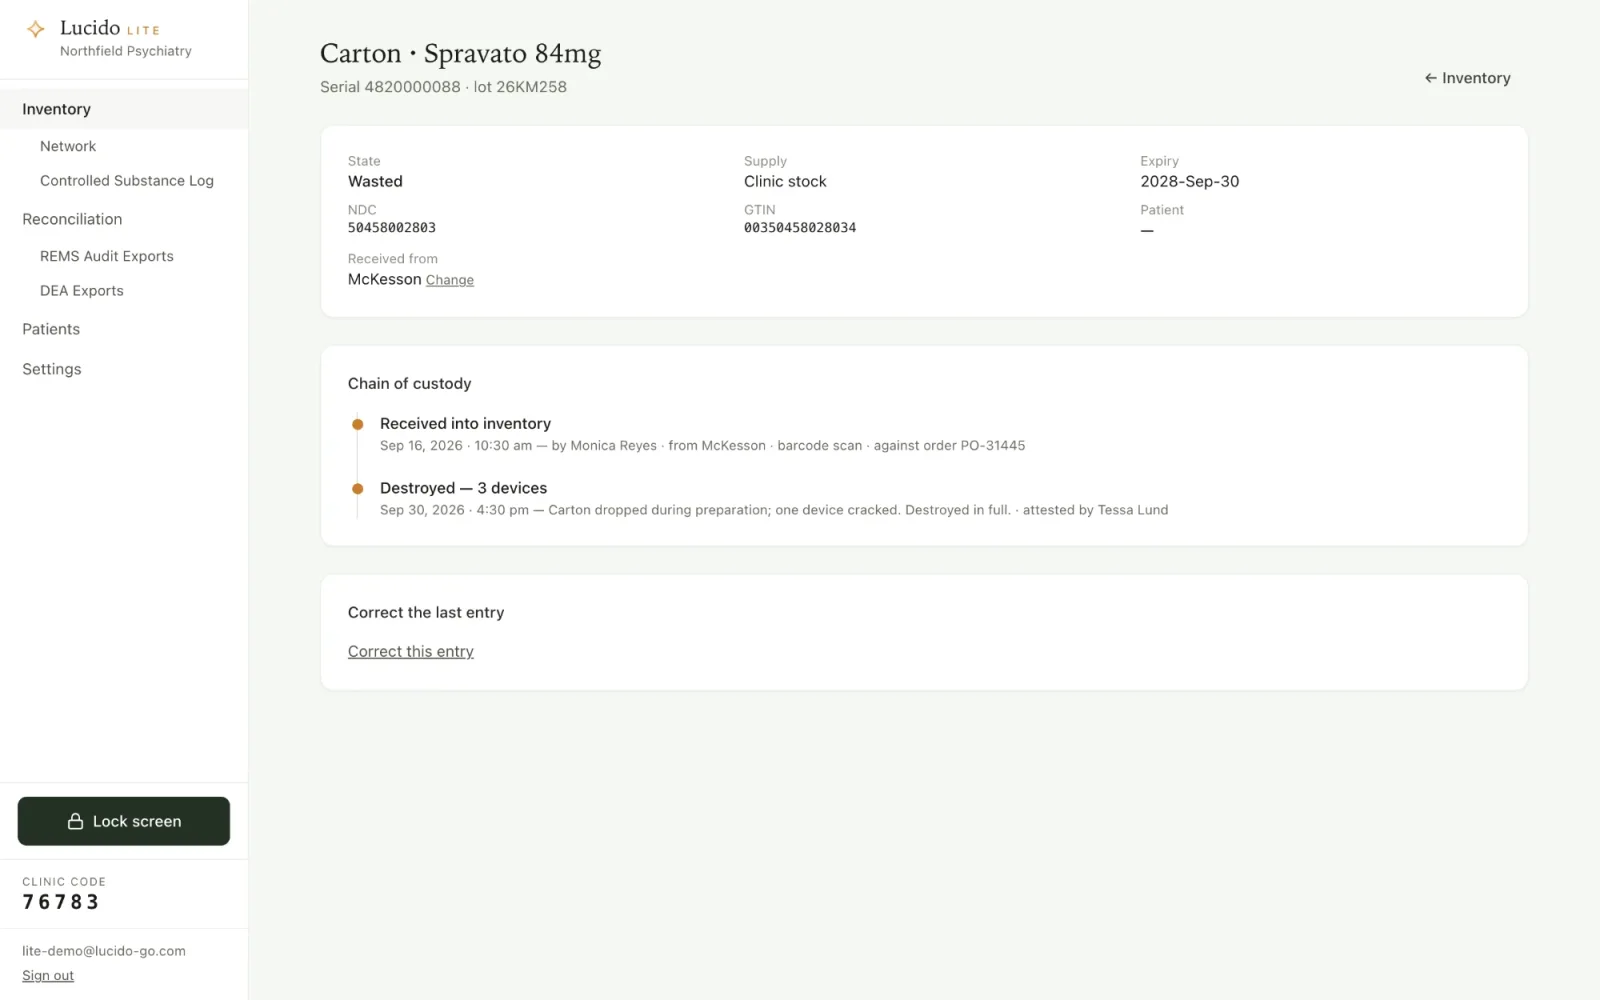Select DEA Exports in the sidebar
This screenshot has width=1600, height=1000.
pos(82,291)
